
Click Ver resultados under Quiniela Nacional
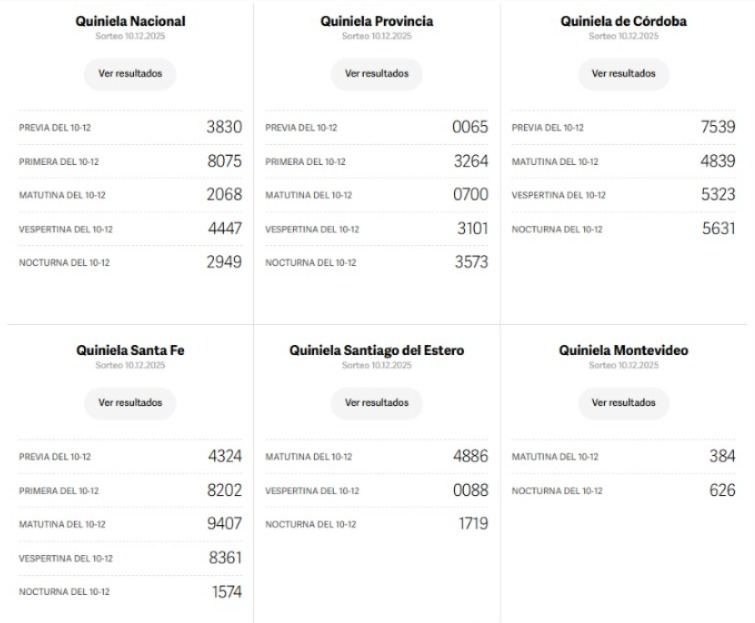(130, 74)
